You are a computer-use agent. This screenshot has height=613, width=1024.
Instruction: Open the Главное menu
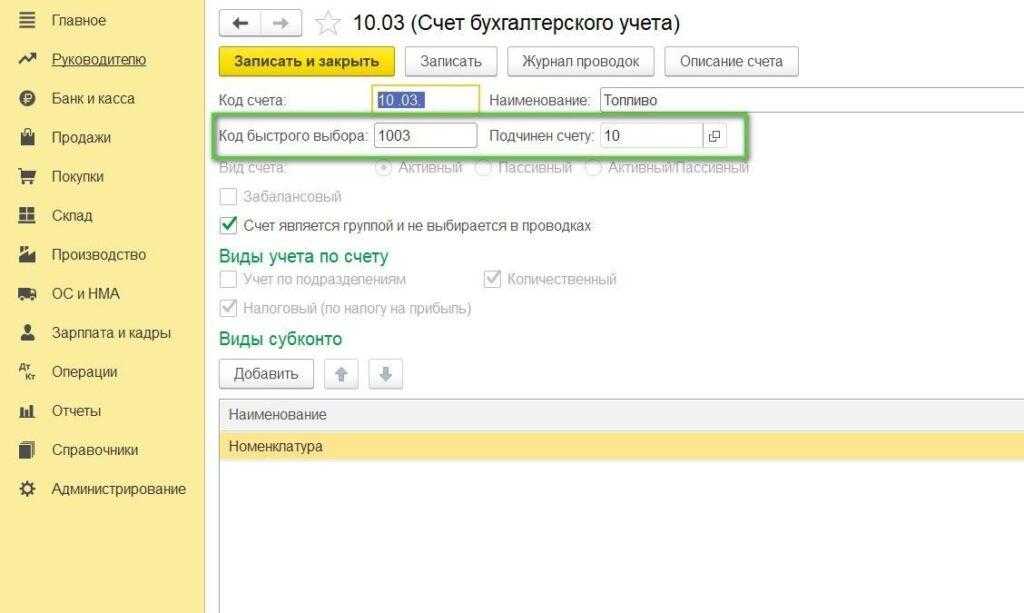point(78,20)
